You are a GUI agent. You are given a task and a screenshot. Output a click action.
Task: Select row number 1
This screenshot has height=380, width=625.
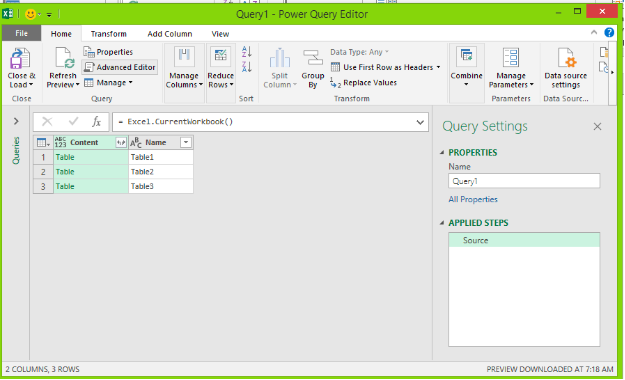(43, 157)
